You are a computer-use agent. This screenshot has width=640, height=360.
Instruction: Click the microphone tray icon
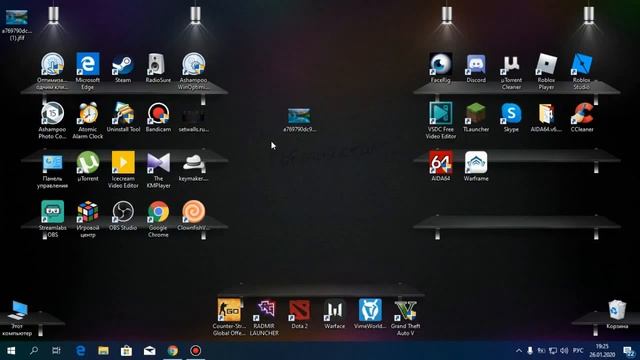[x=530, y=351]
